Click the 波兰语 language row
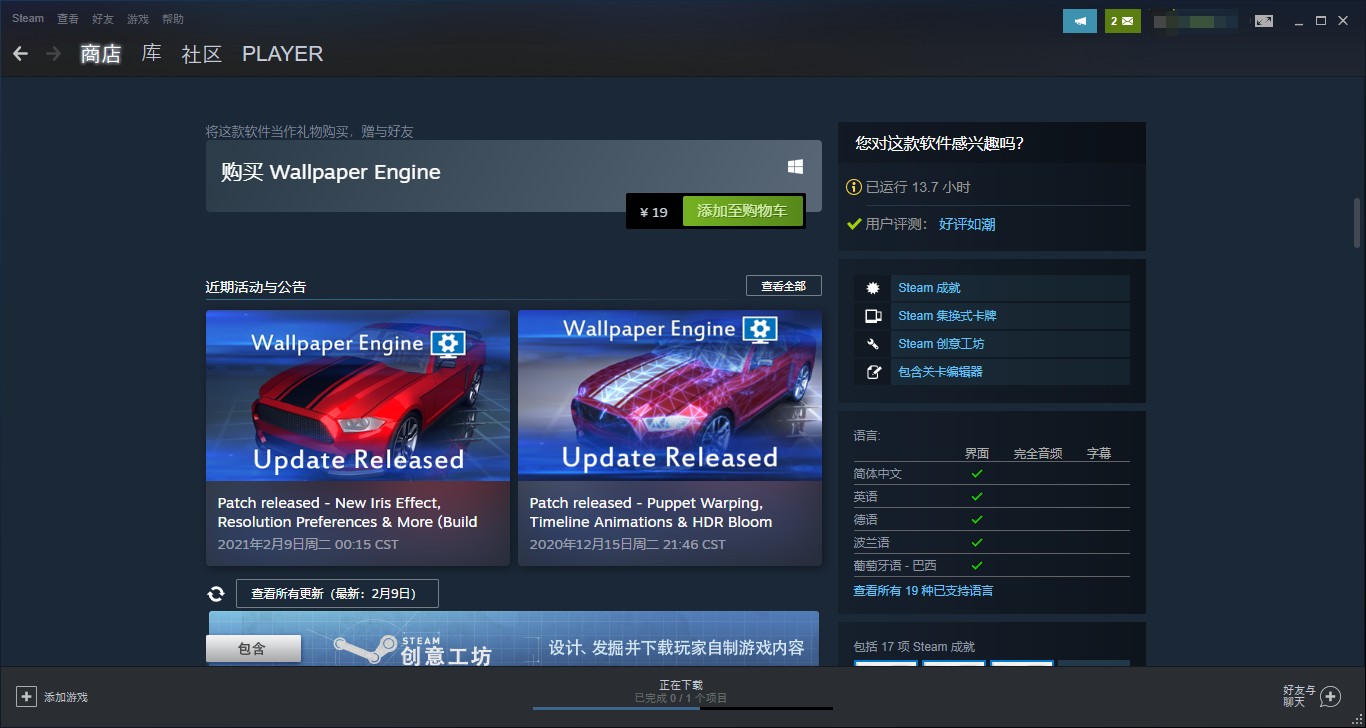 (991, 543)
